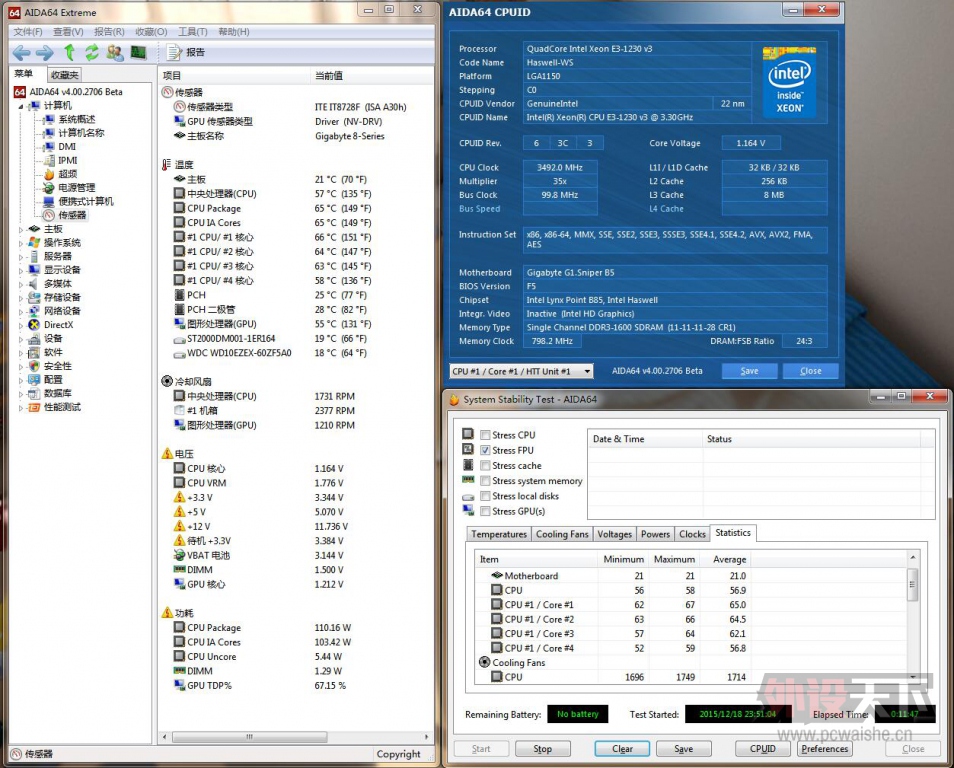Click the back arrow toolbar icon
This screenshot has width=954, height=768.
[21, 53]
